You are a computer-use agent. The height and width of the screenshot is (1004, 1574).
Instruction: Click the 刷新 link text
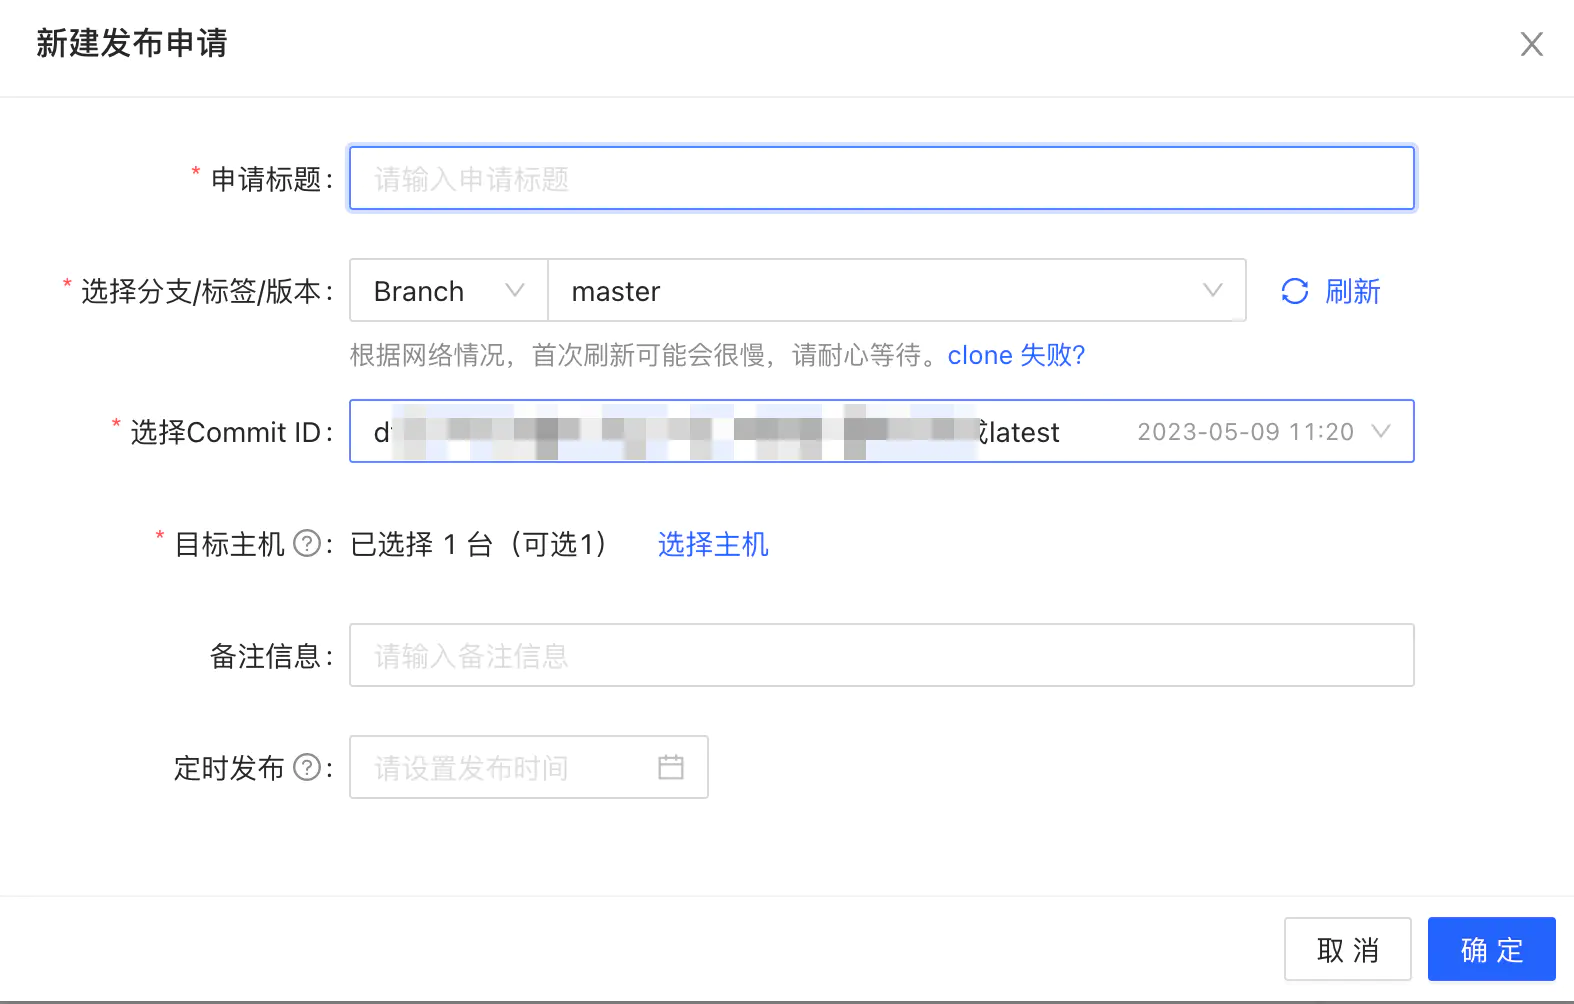[x=1353, y=291]
